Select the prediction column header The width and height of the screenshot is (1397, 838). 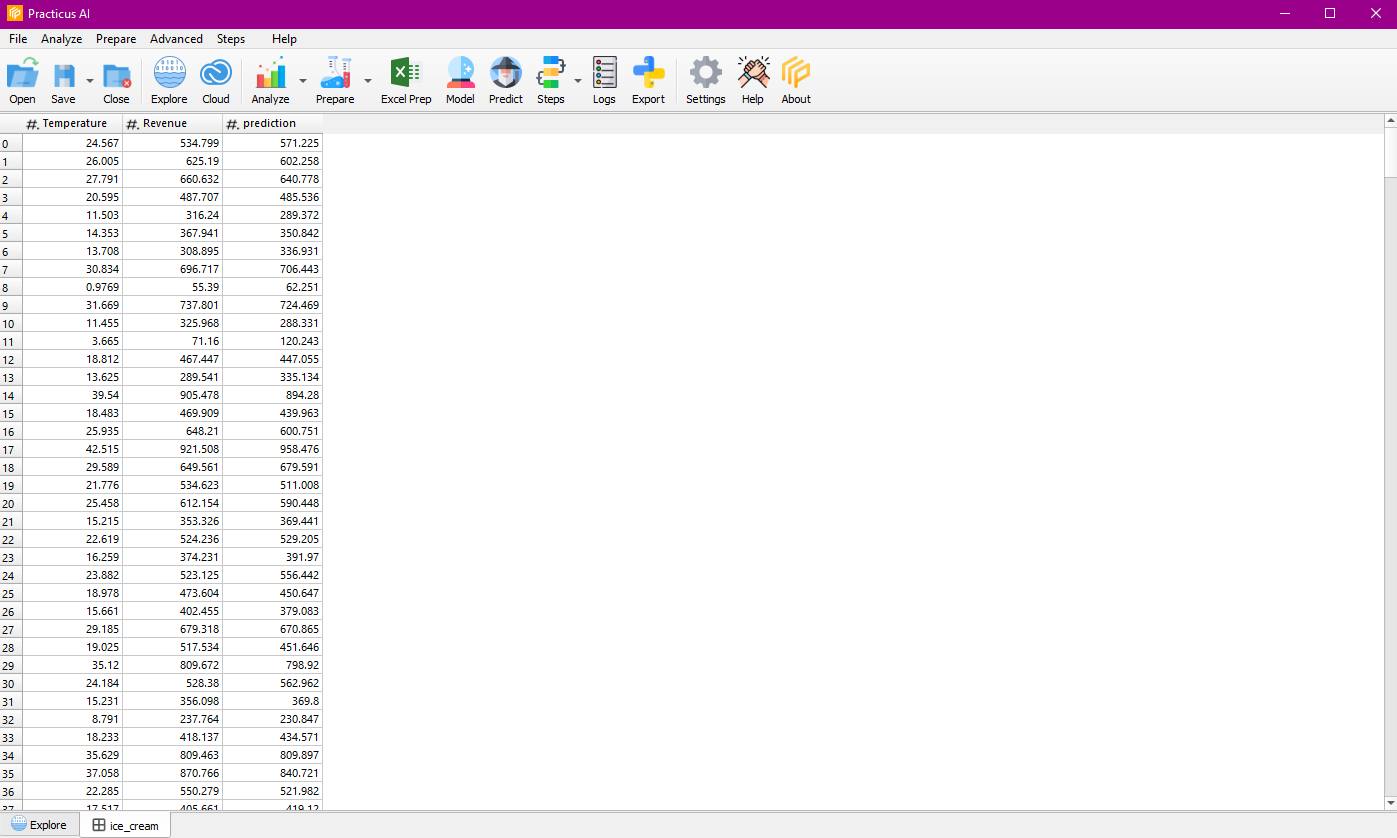272,123
